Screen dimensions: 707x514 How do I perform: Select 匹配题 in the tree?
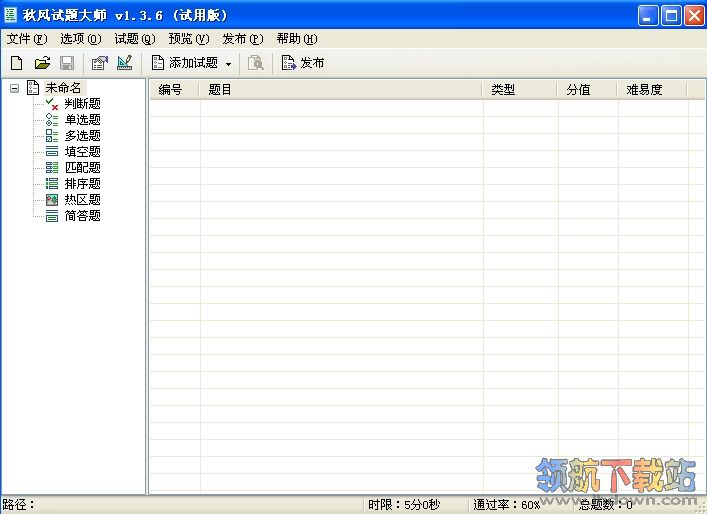(83, 168)
